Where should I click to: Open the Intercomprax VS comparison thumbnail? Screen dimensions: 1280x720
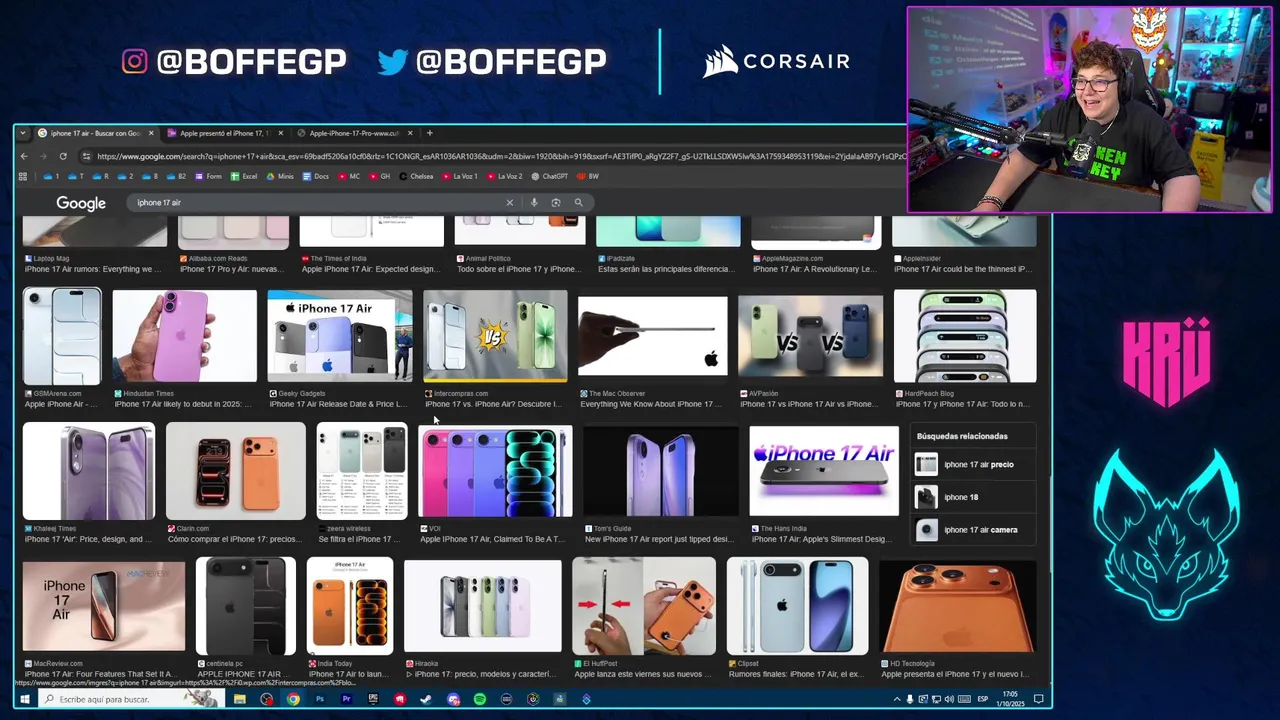pyautogui.click(x=495, y=336)
